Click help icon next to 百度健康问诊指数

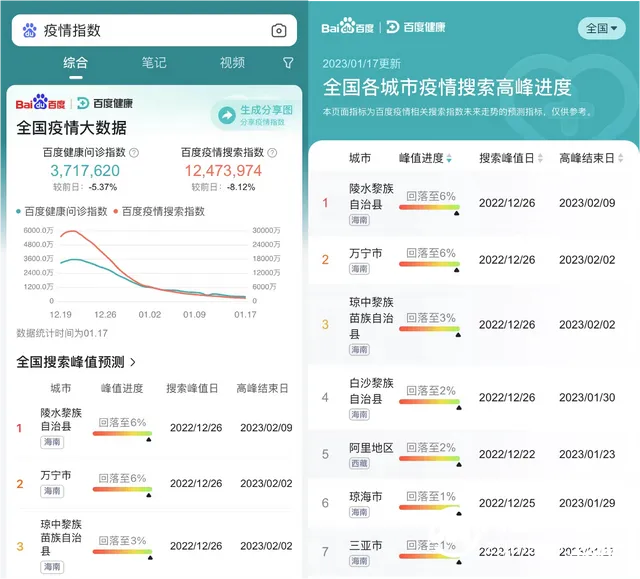click(x=134, y=153)
